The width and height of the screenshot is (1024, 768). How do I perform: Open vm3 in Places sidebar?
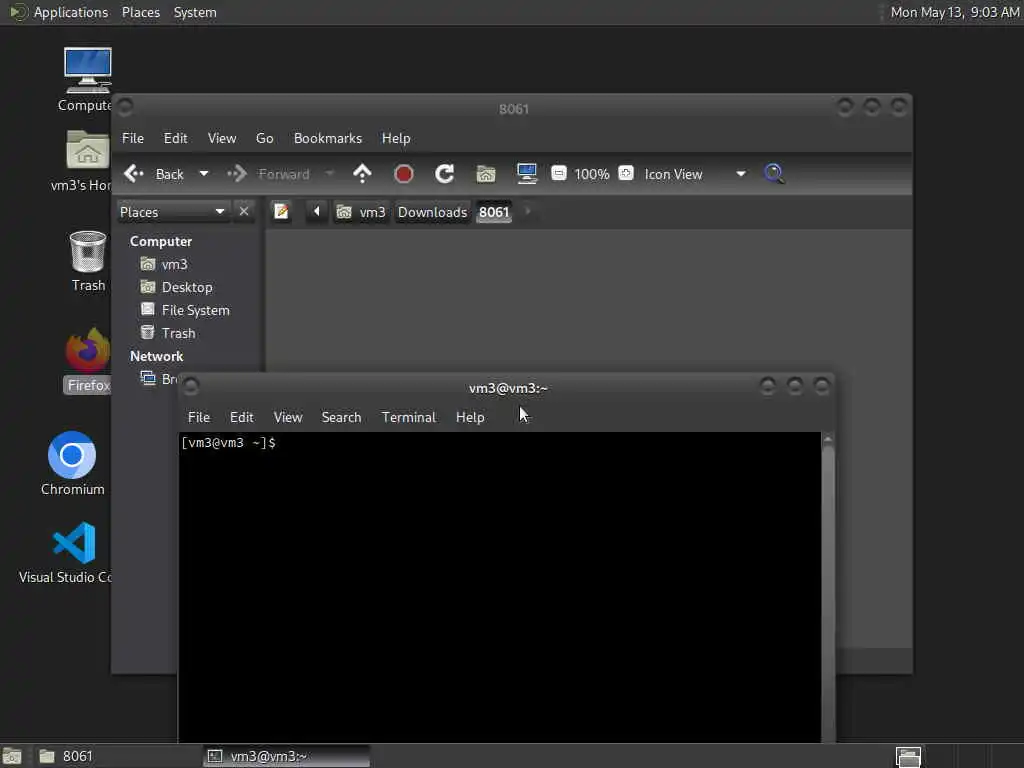[174, 264]
